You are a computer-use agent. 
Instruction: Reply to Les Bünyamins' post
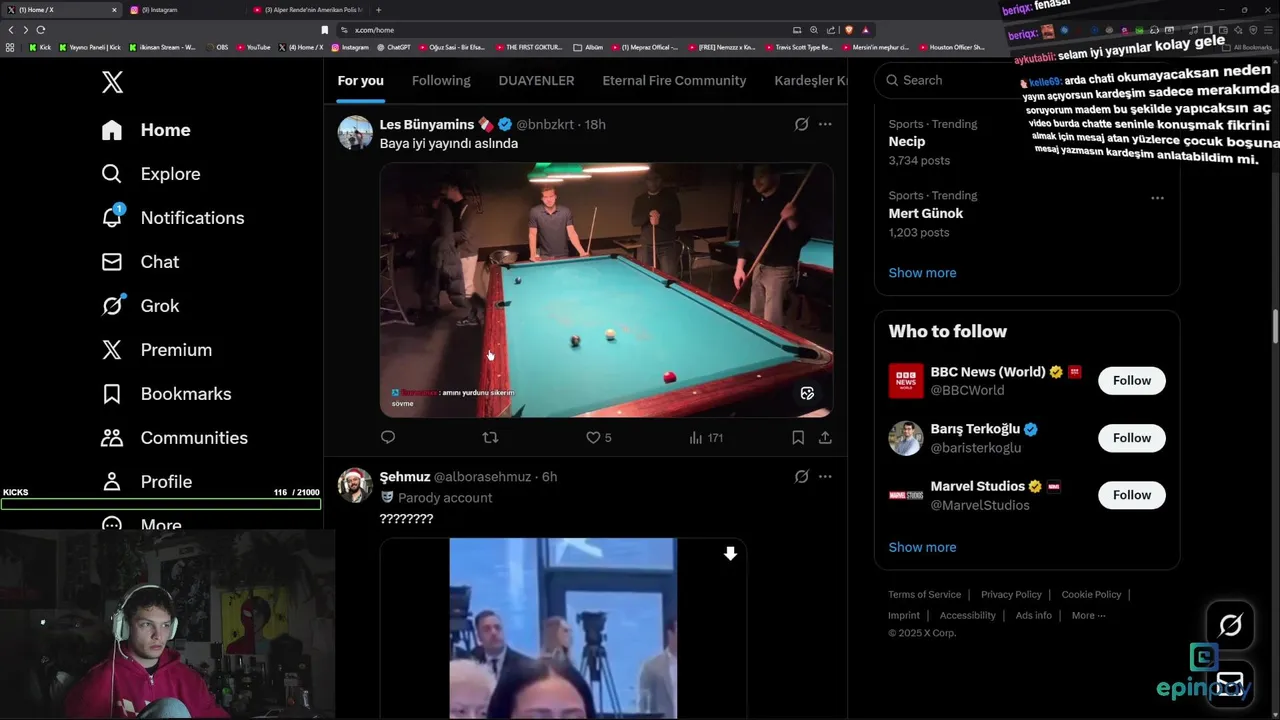pos(388,437)
